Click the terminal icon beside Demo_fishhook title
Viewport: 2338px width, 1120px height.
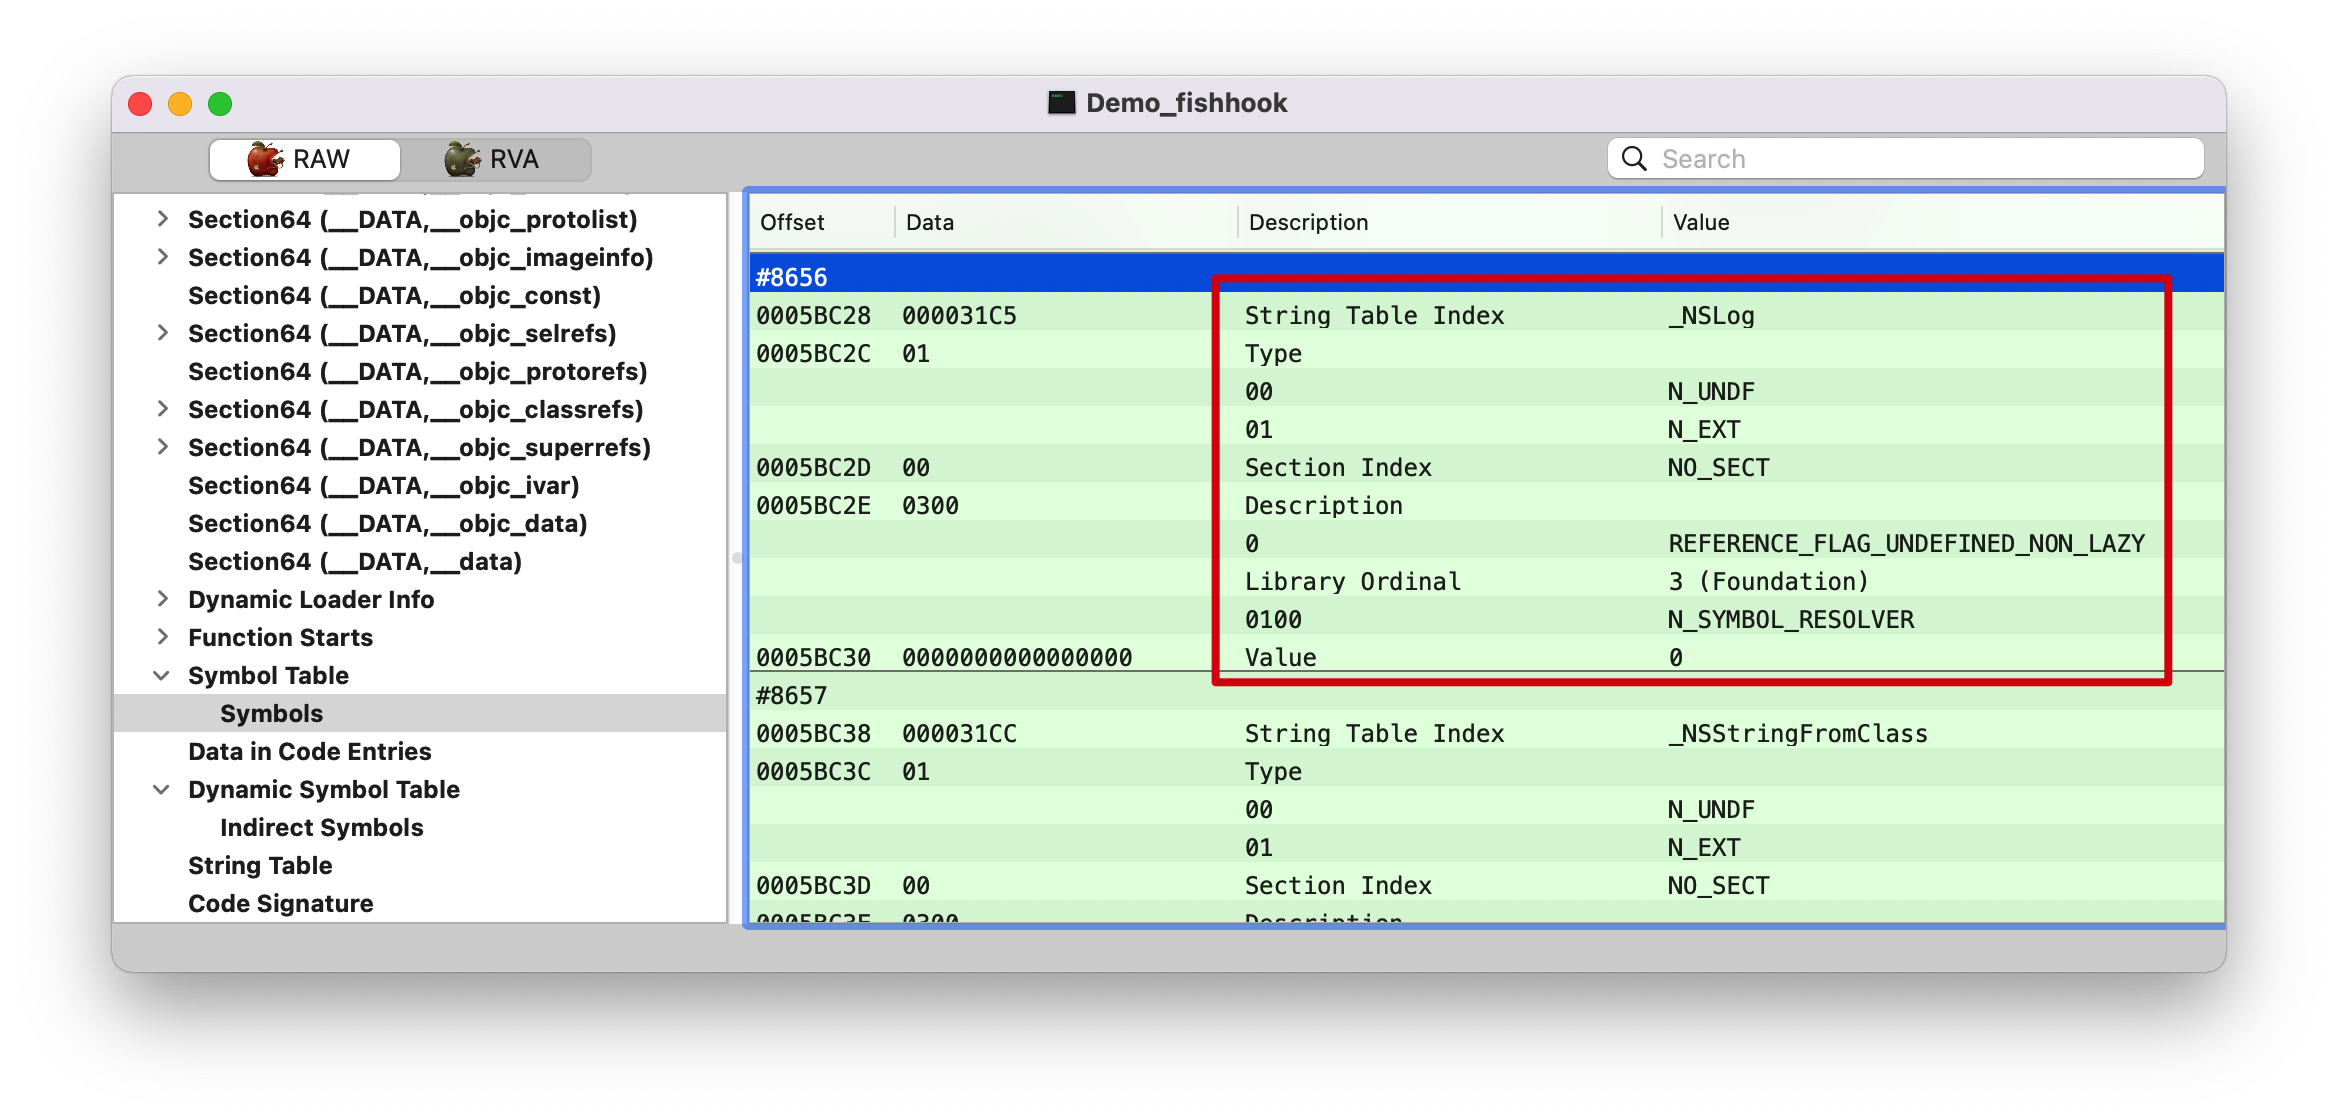click(1061, 103)
